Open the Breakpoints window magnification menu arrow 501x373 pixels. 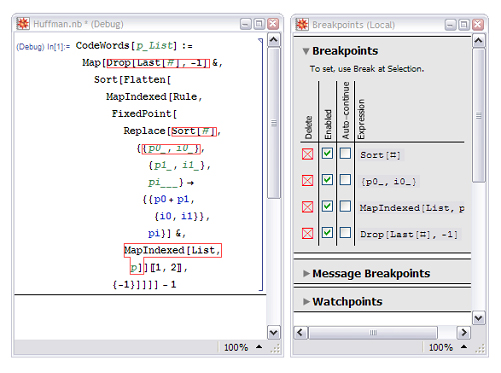pyautogui.click(x=464, y=347)
